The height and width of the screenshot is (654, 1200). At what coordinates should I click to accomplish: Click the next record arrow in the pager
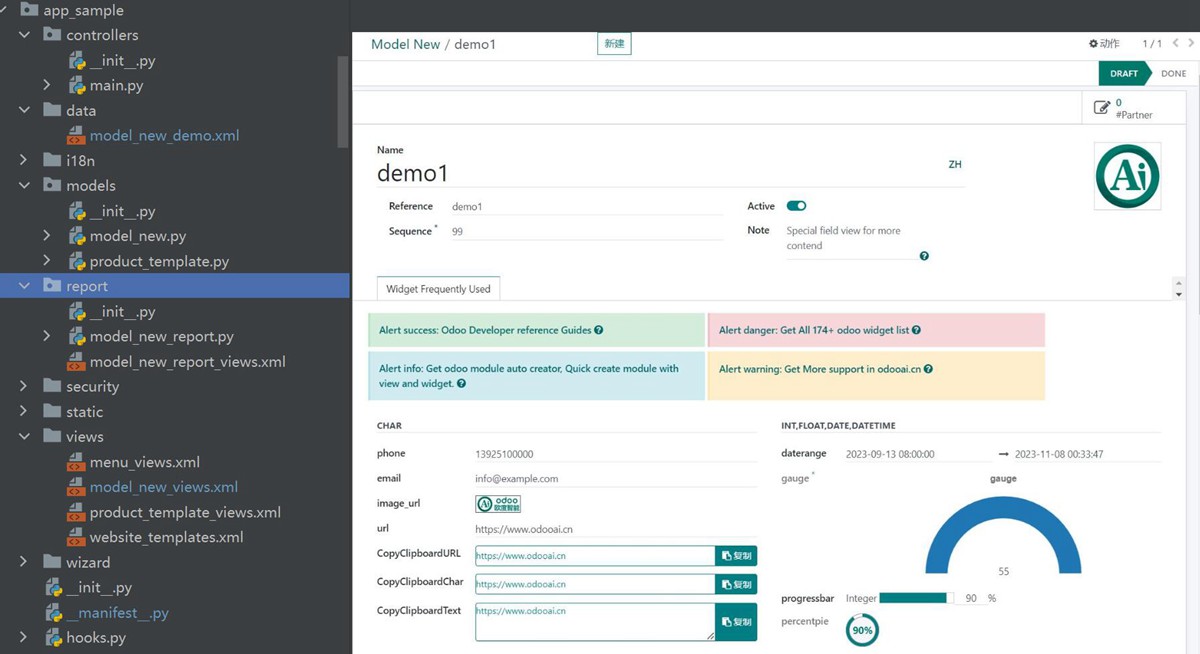[x=1189, y=43]
